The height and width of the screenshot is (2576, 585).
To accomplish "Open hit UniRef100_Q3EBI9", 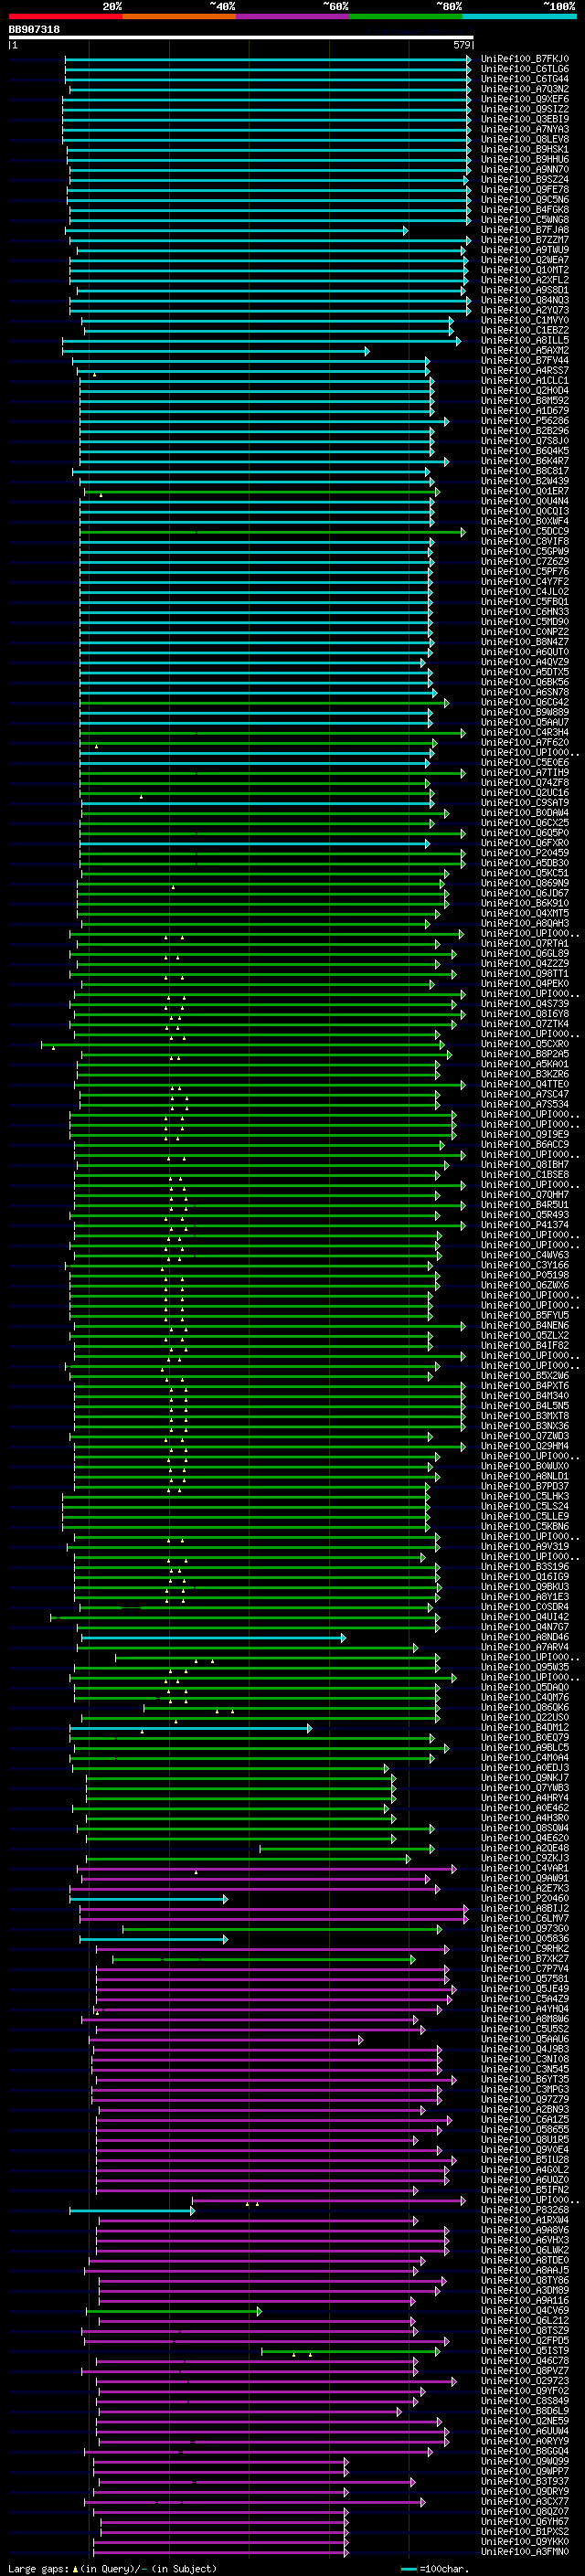I will click(525, 119).
